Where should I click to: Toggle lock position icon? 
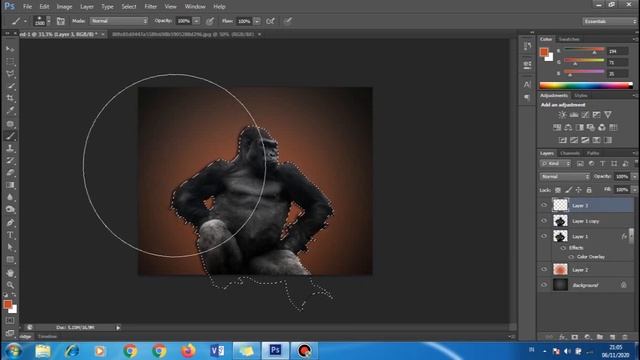click(x=578, y=190)
